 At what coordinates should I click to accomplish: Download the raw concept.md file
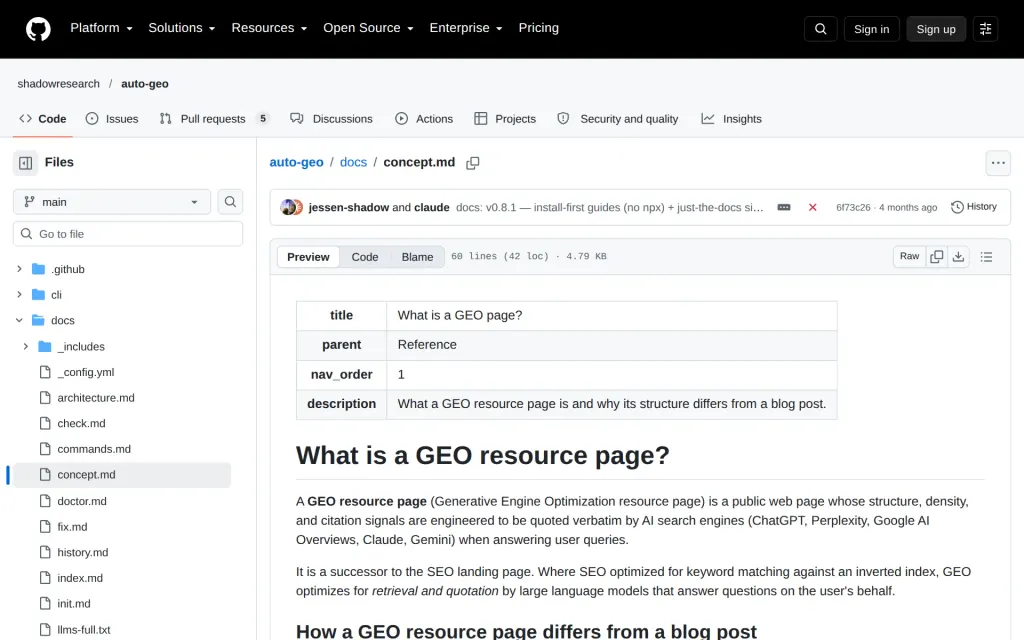click(x=958, y=257)
